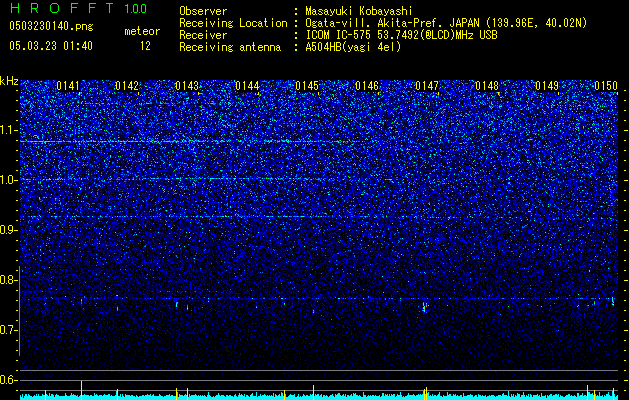Click the 0.9 kHz axis tick label
This screenshot has width=629, height=400.
9,230
